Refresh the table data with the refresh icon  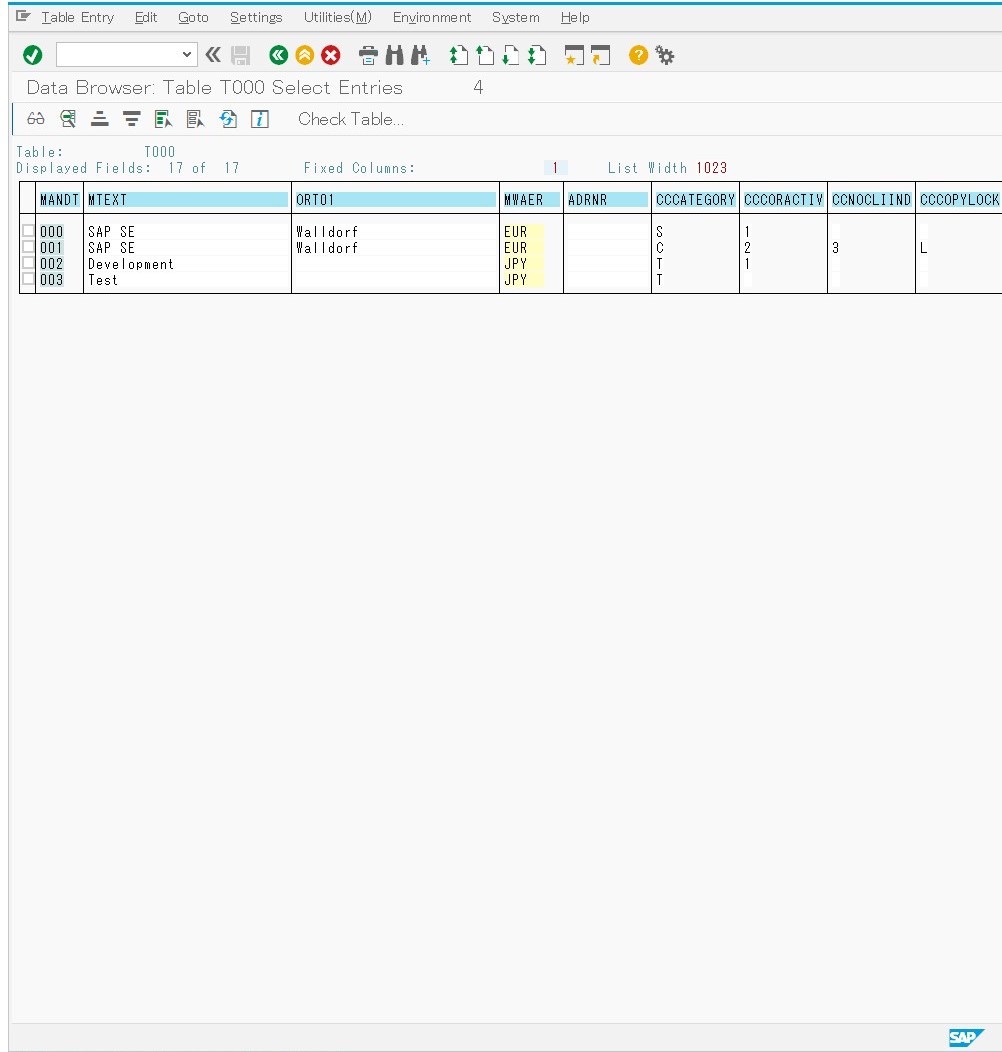228,119
